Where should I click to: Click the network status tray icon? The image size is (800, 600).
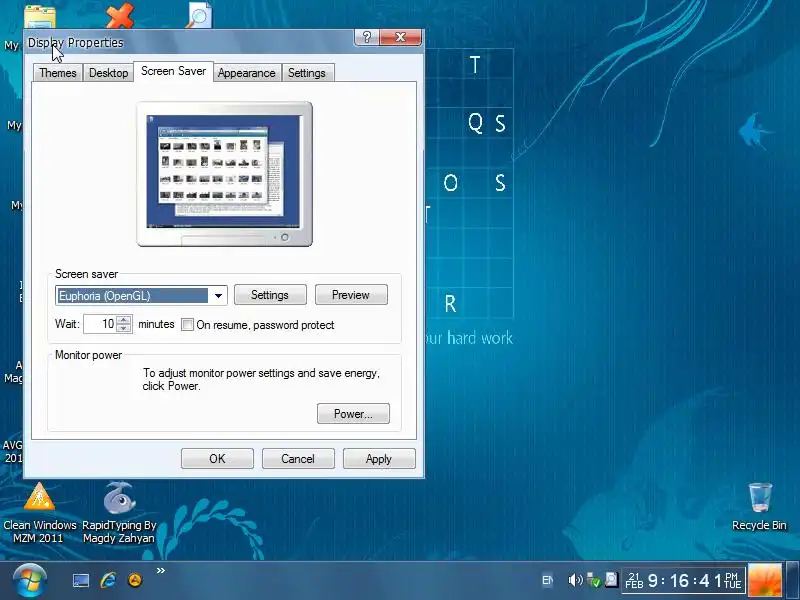[593, 580]
